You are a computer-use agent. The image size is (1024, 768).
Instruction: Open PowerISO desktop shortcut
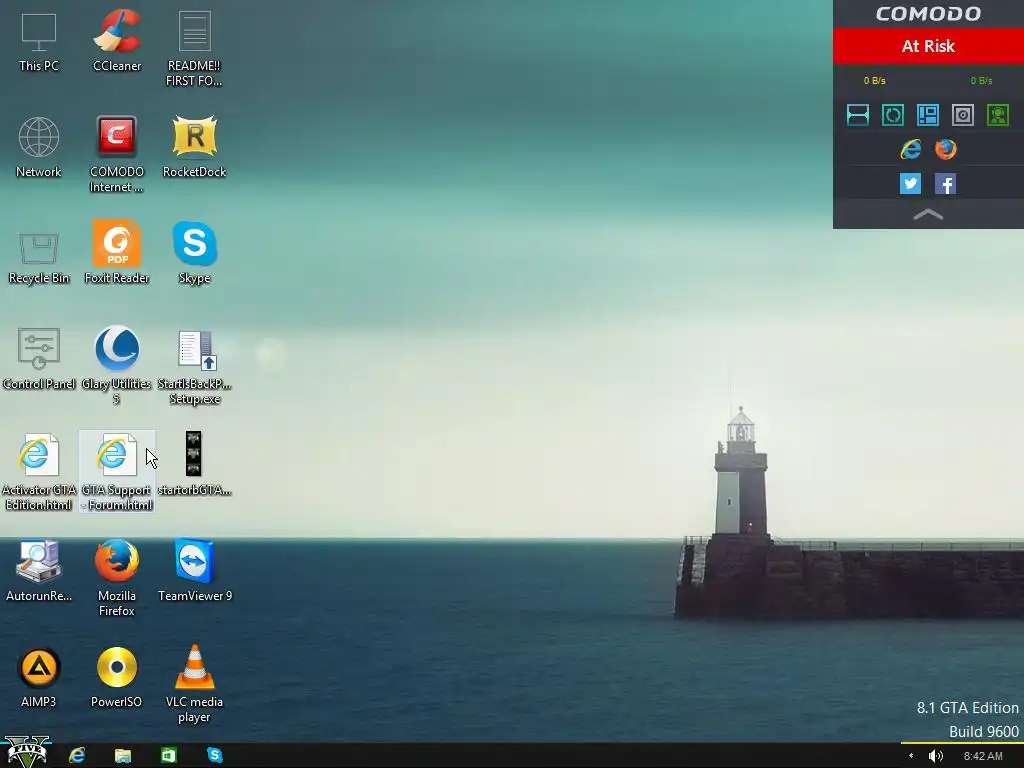(117, 678)
